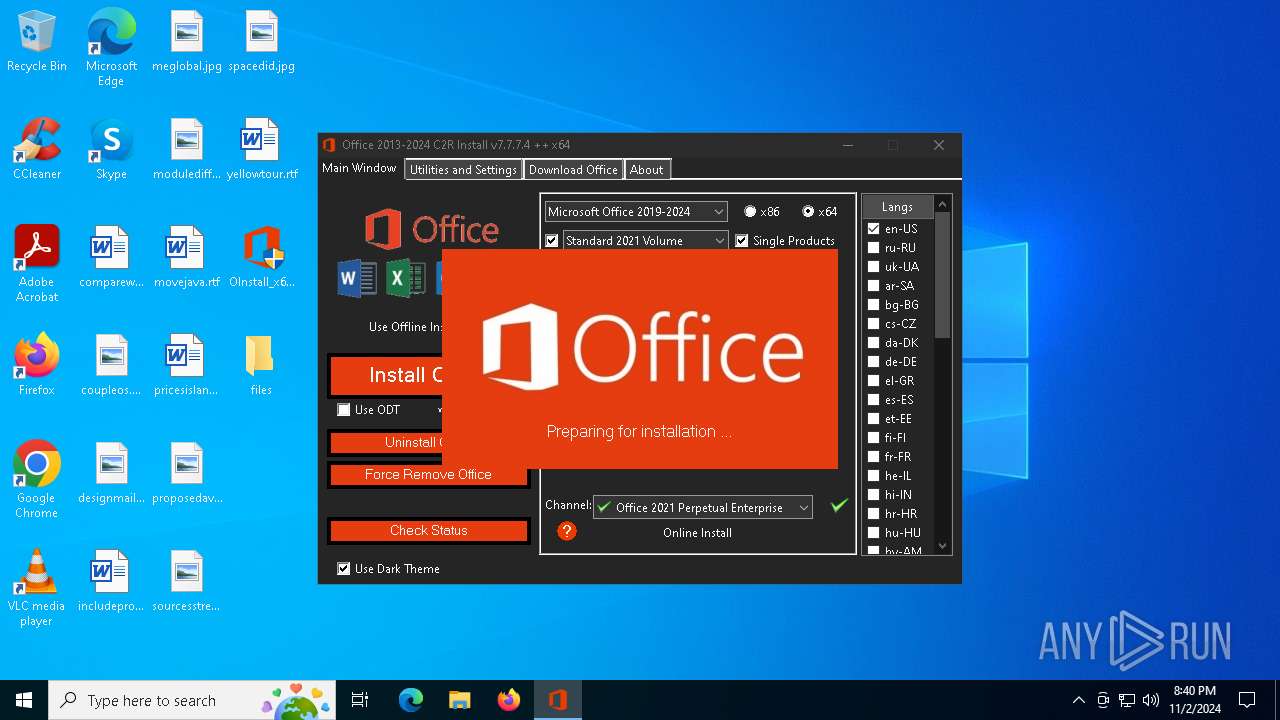Click the green checkmark beside Channel

pyautogui.click(x=839, y=506)
